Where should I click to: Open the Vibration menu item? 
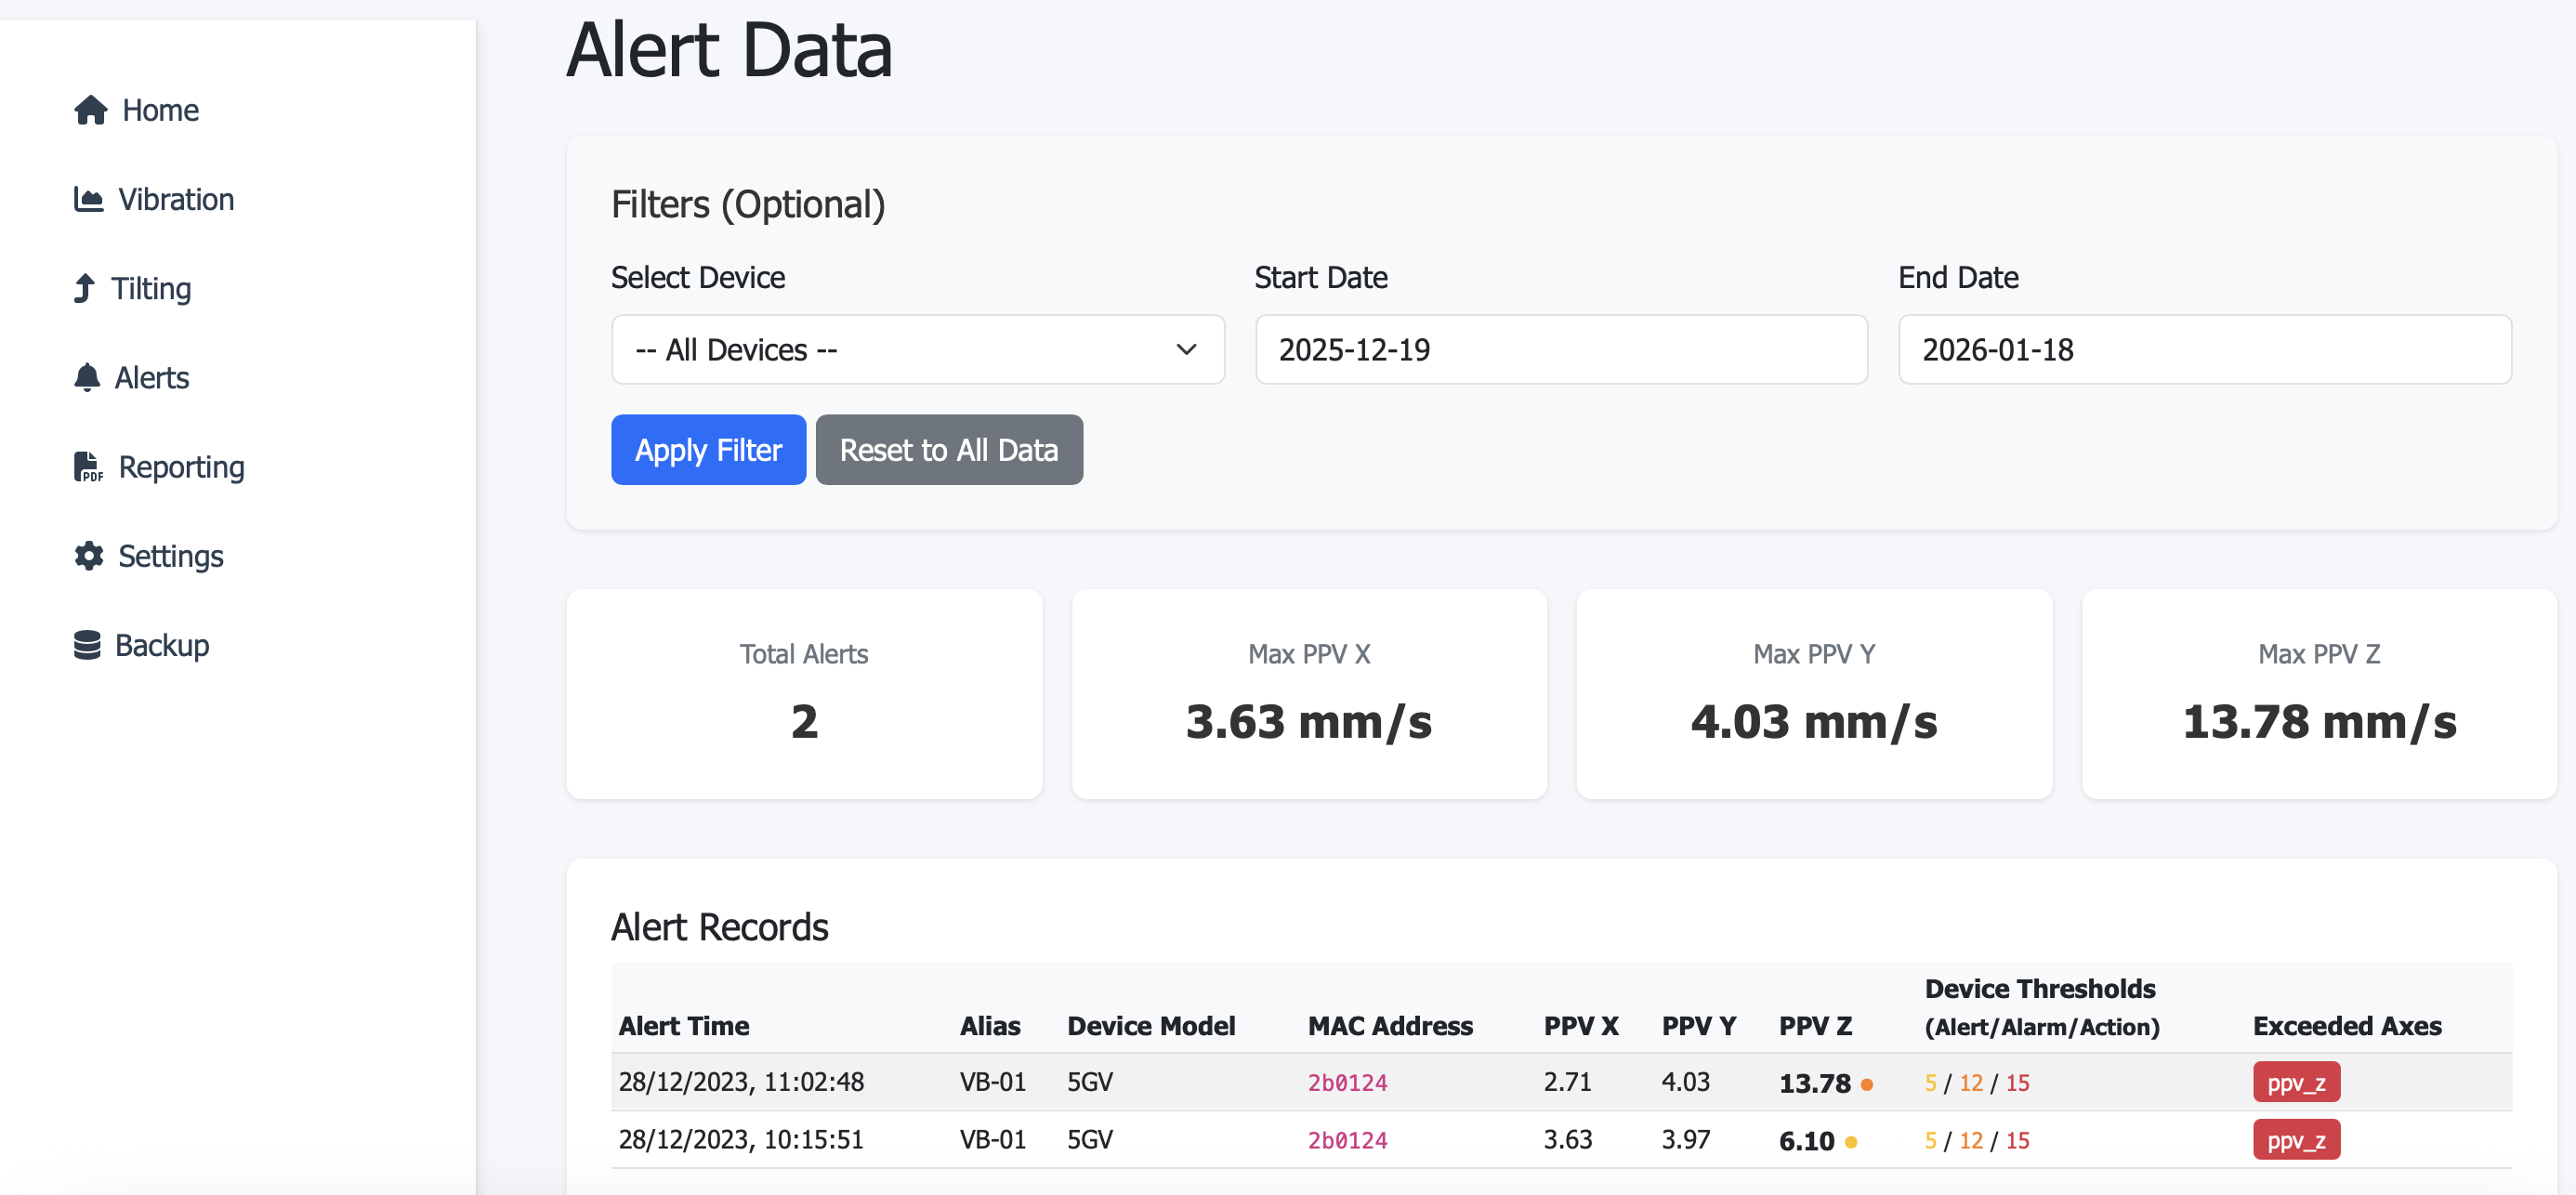click(x=175, y=199)
